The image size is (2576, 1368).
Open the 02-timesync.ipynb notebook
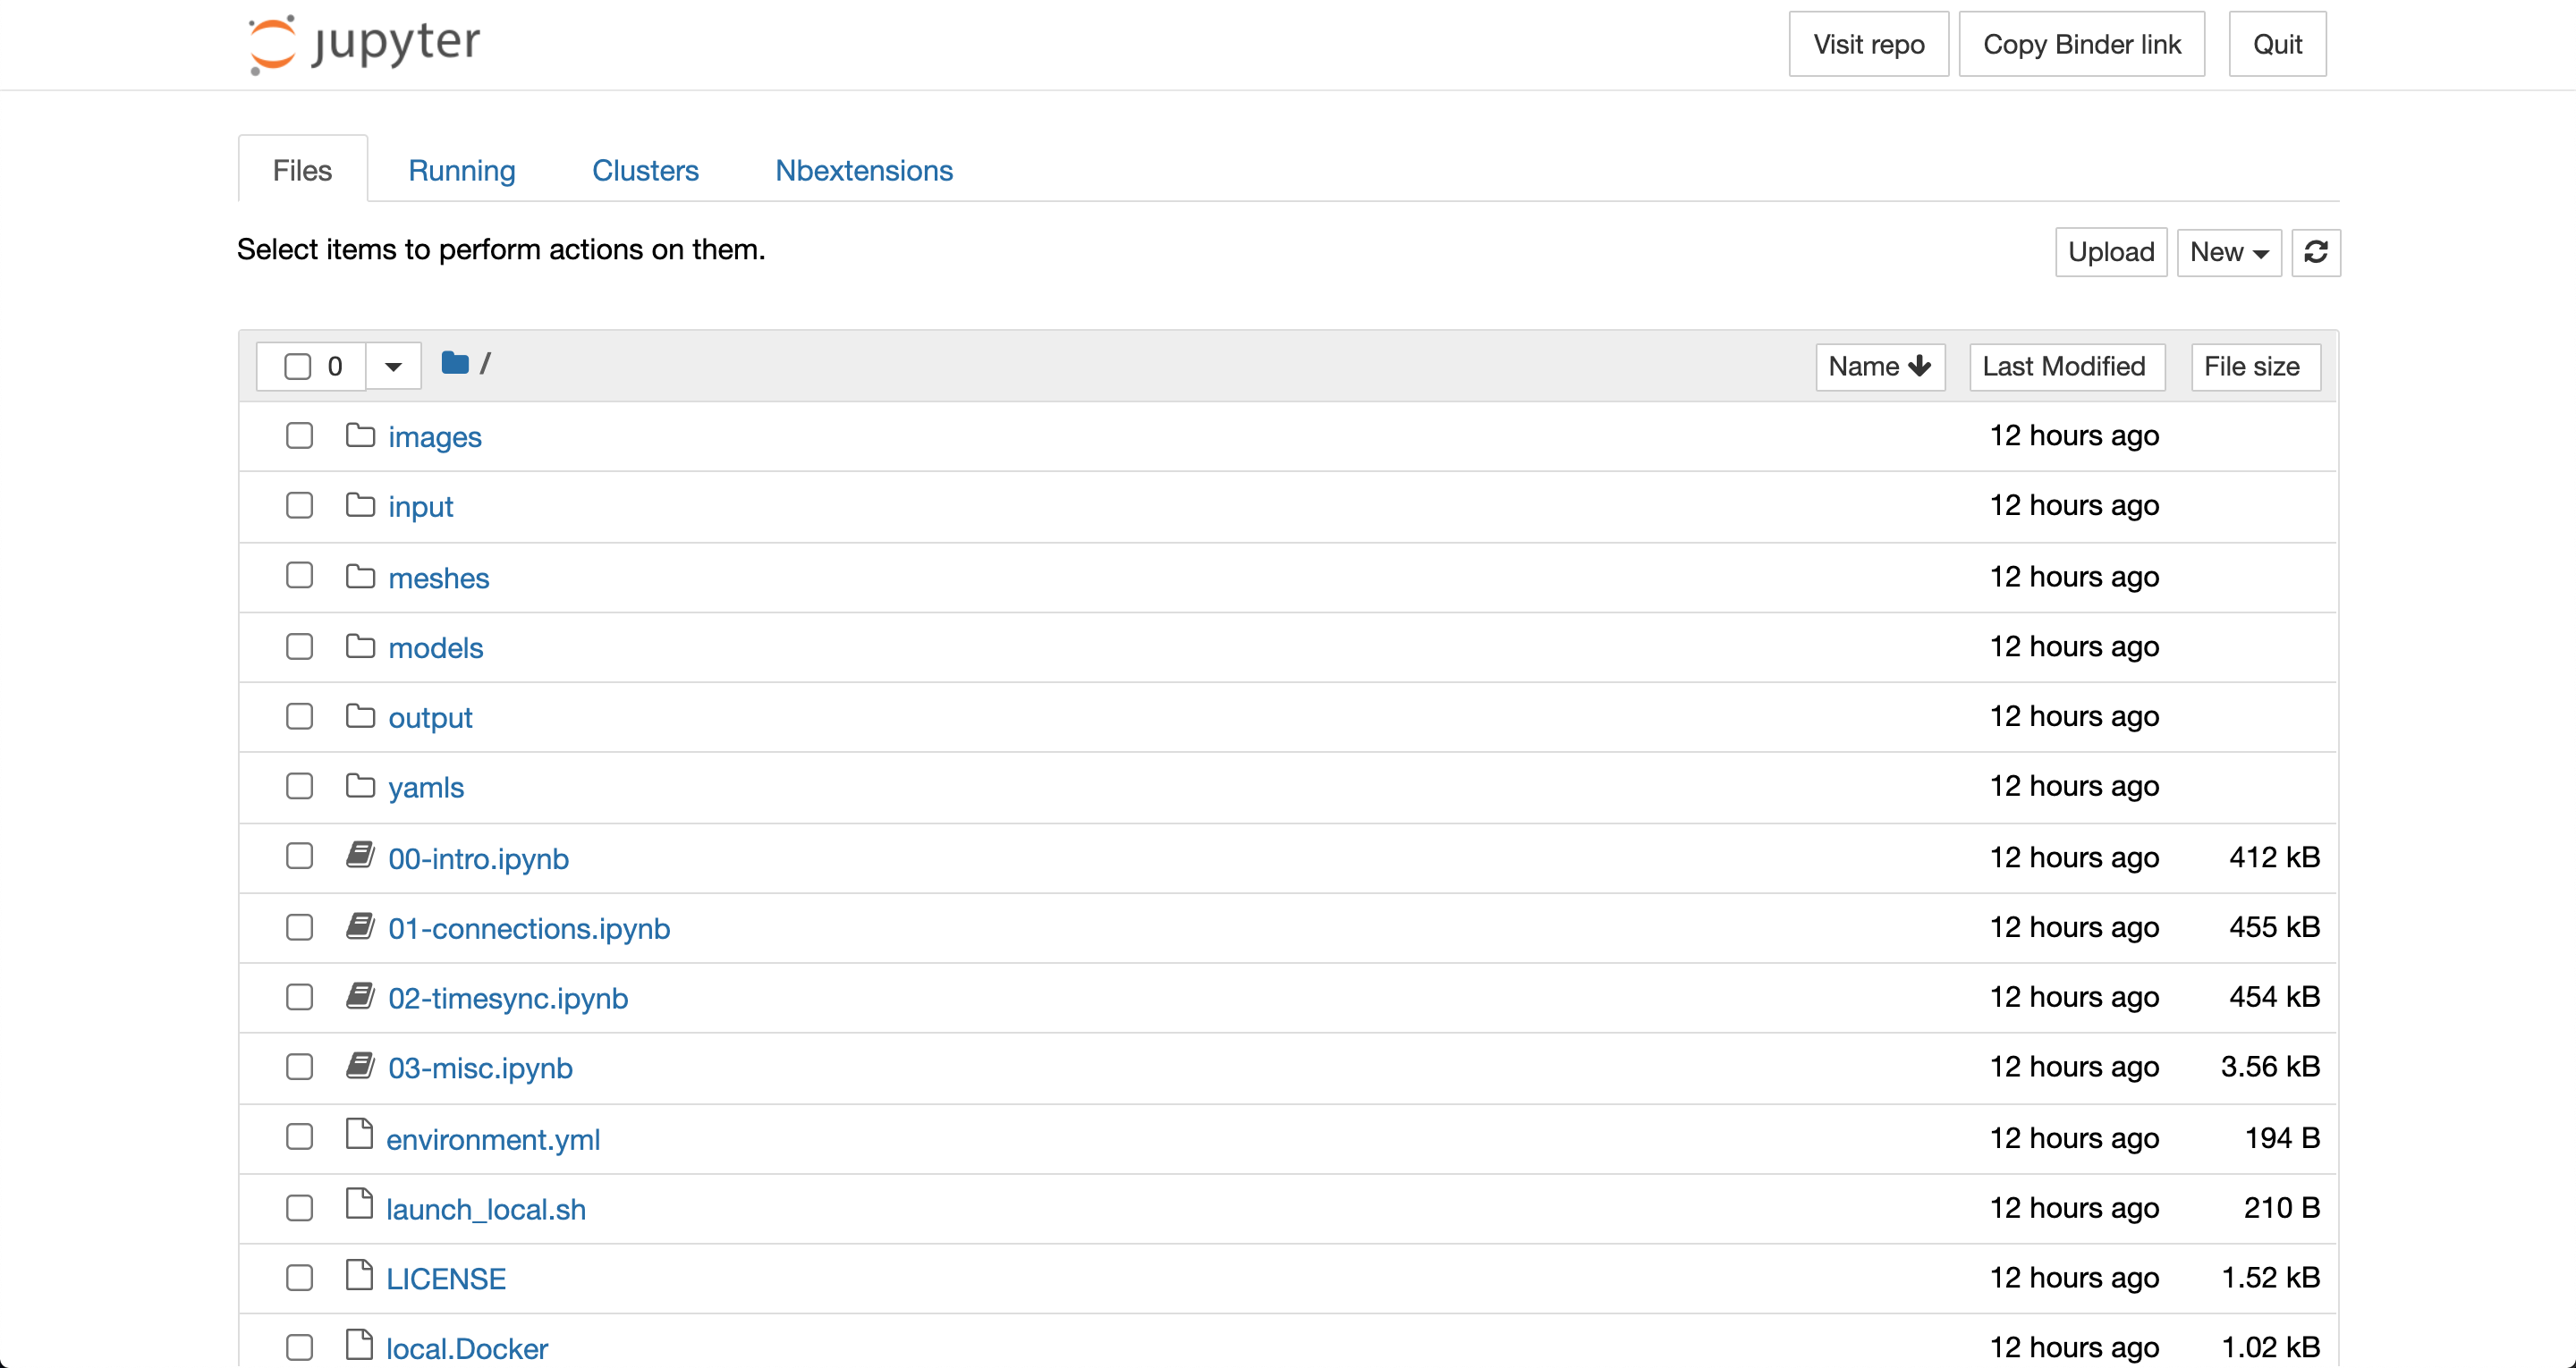pyautogui.click(x=506, y=997)
